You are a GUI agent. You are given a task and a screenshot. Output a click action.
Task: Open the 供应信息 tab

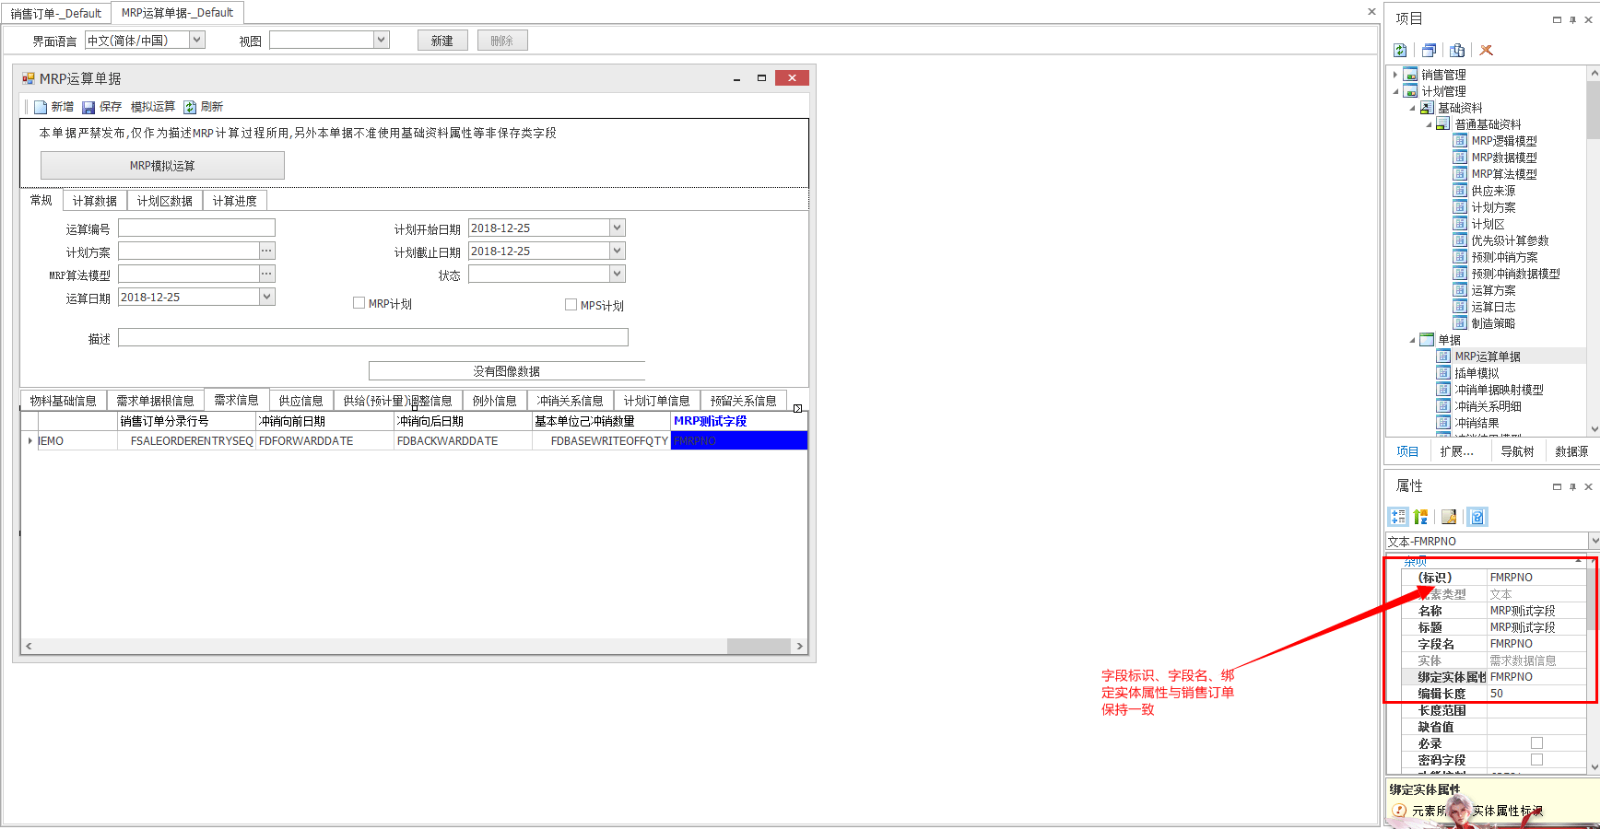(x=300, y=401)
